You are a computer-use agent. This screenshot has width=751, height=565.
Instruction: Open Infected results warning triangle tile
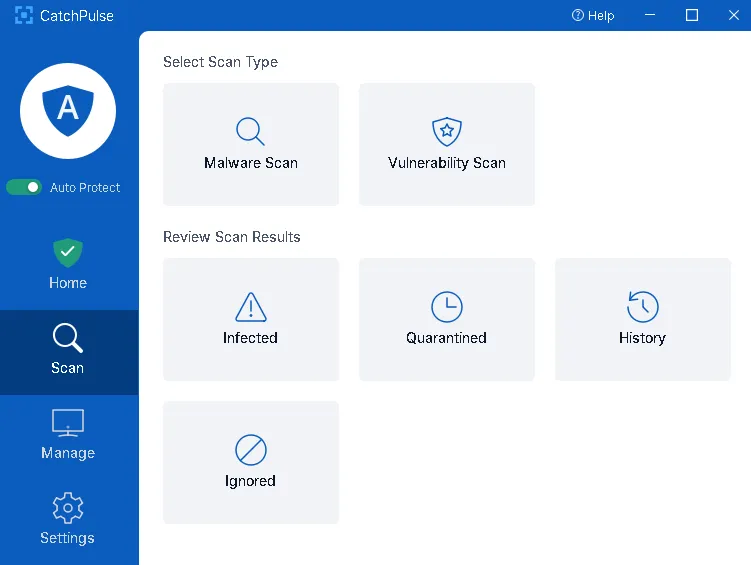(x=250, y=319)
